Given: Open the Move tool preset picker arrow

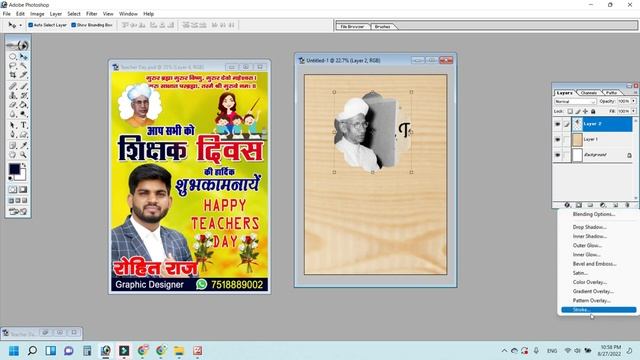Looking at the screenshot, I should click(x=20, y=25).
